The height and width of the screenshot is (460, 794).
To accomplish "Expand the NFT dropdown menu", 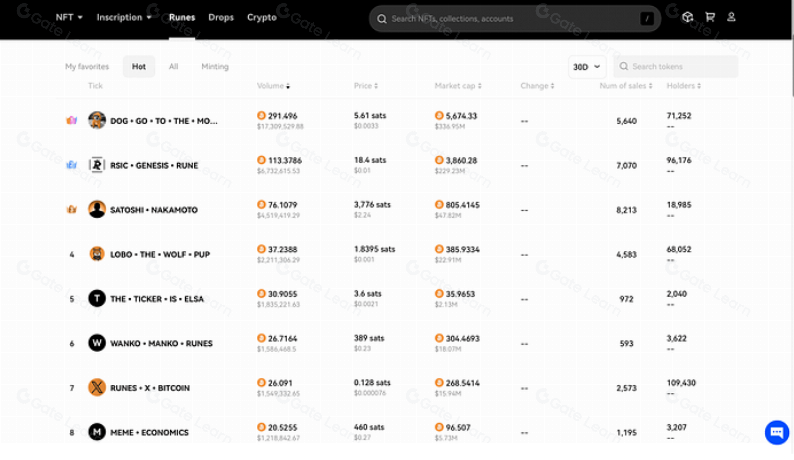I will point(69,17).
